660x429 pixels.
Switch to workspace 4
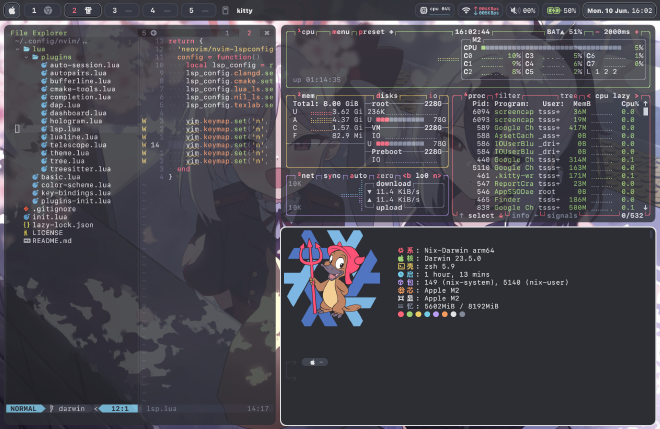(x=160, y=11)
